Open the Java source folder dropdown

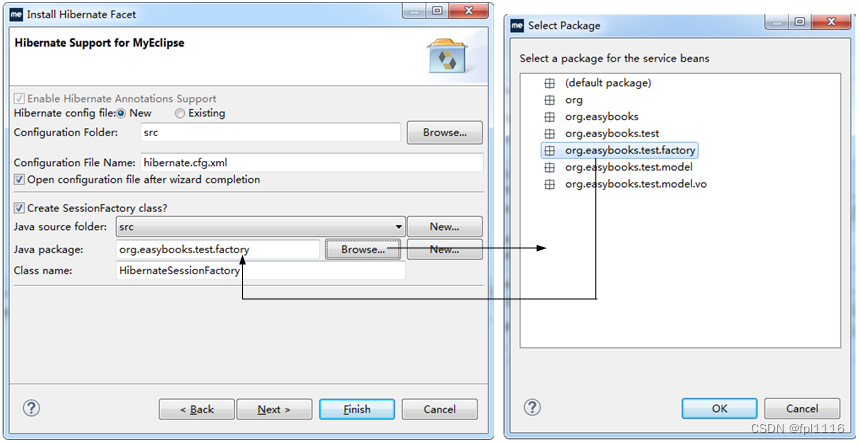261,227
